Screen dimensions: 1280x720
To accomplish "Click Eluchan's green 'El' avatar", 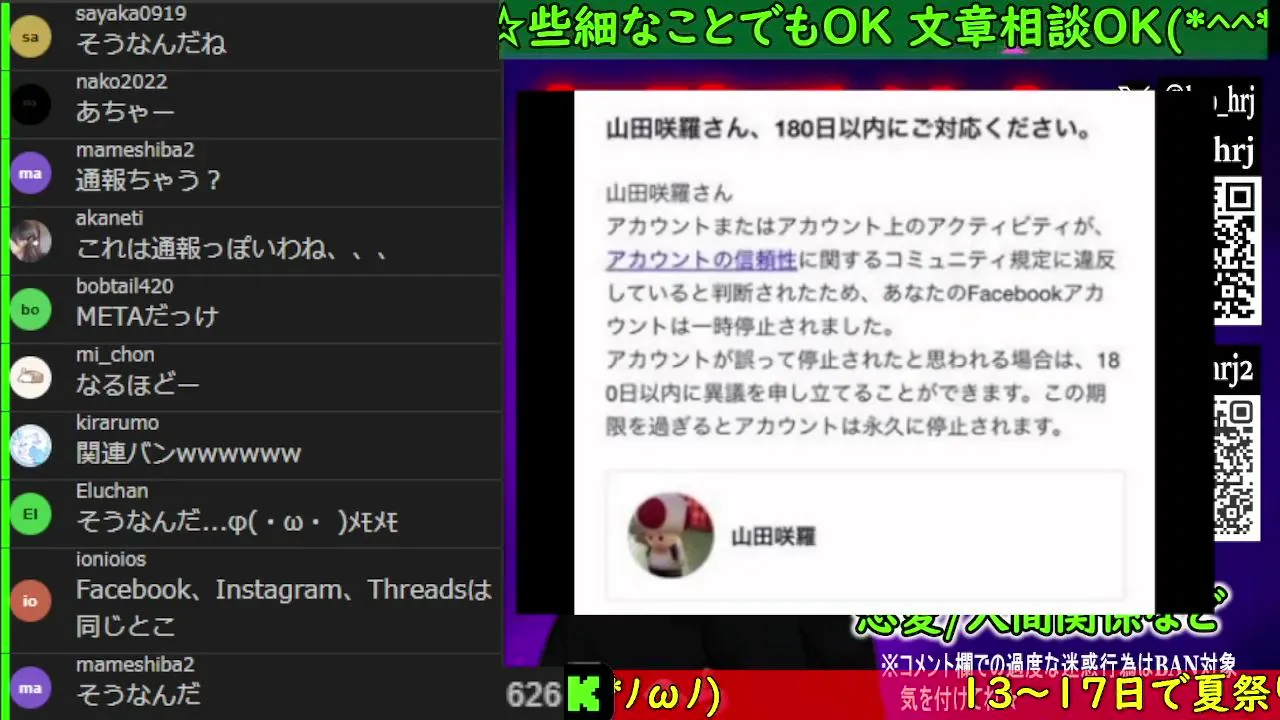I will (30, 513).
